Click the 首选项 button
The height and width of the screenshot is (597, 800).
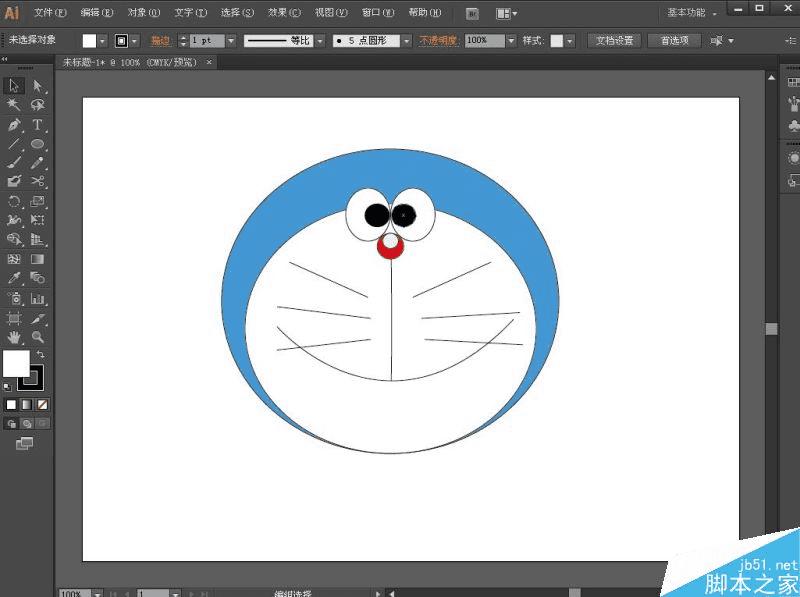tap(674, 41)
